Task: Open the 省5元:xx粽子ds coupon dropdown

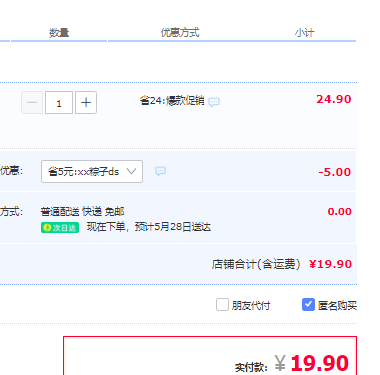Action: click(92, 171)
